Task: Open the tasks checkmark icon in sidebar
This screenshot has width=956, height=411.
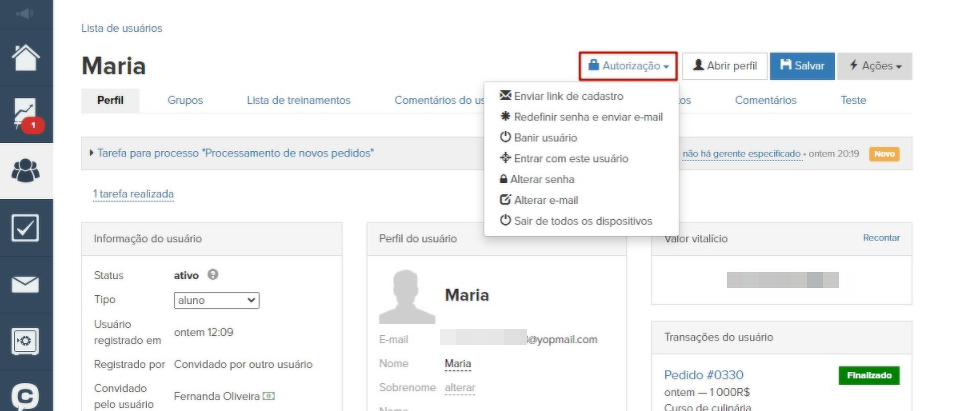Action: (x=26, y=228)
